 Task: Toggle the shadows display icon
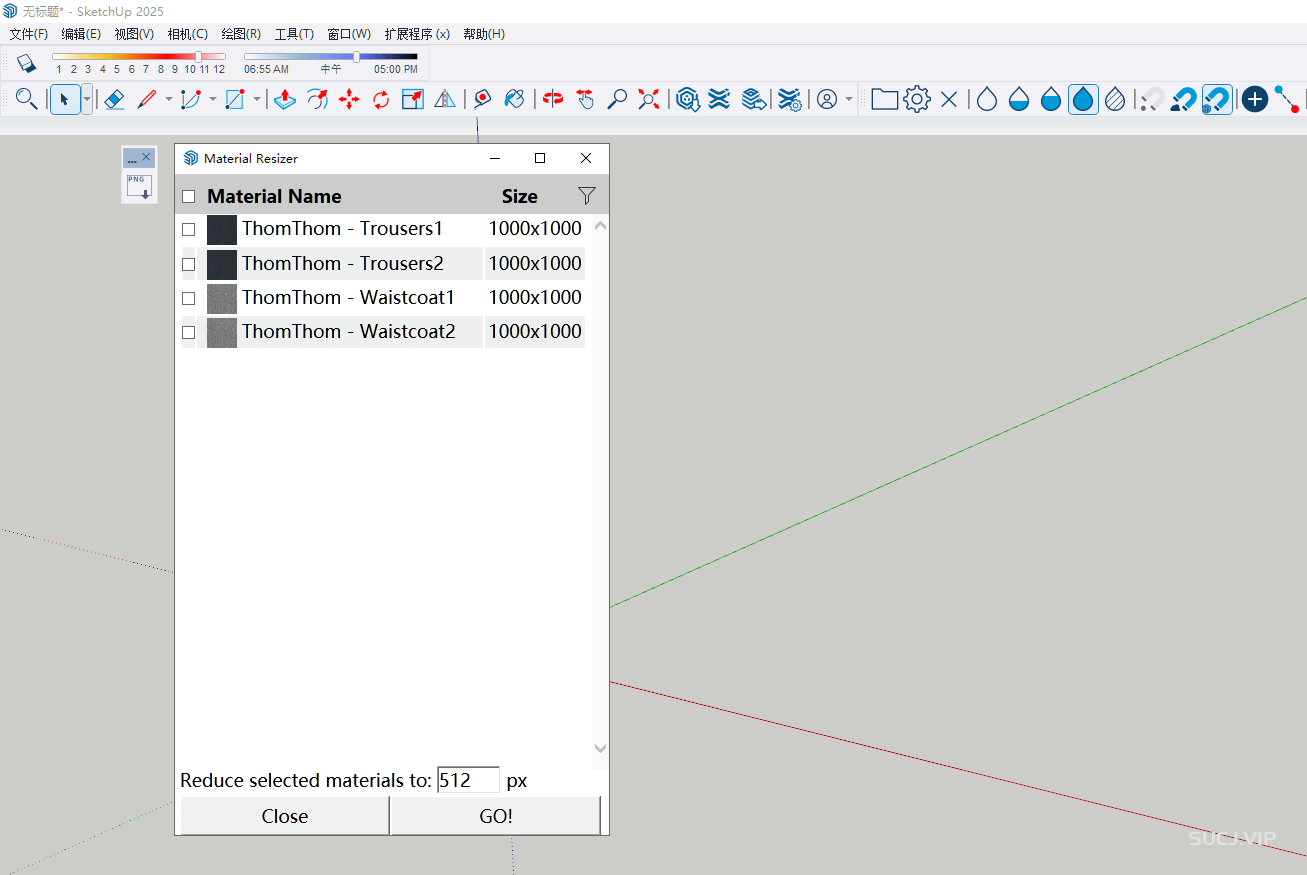26,63
